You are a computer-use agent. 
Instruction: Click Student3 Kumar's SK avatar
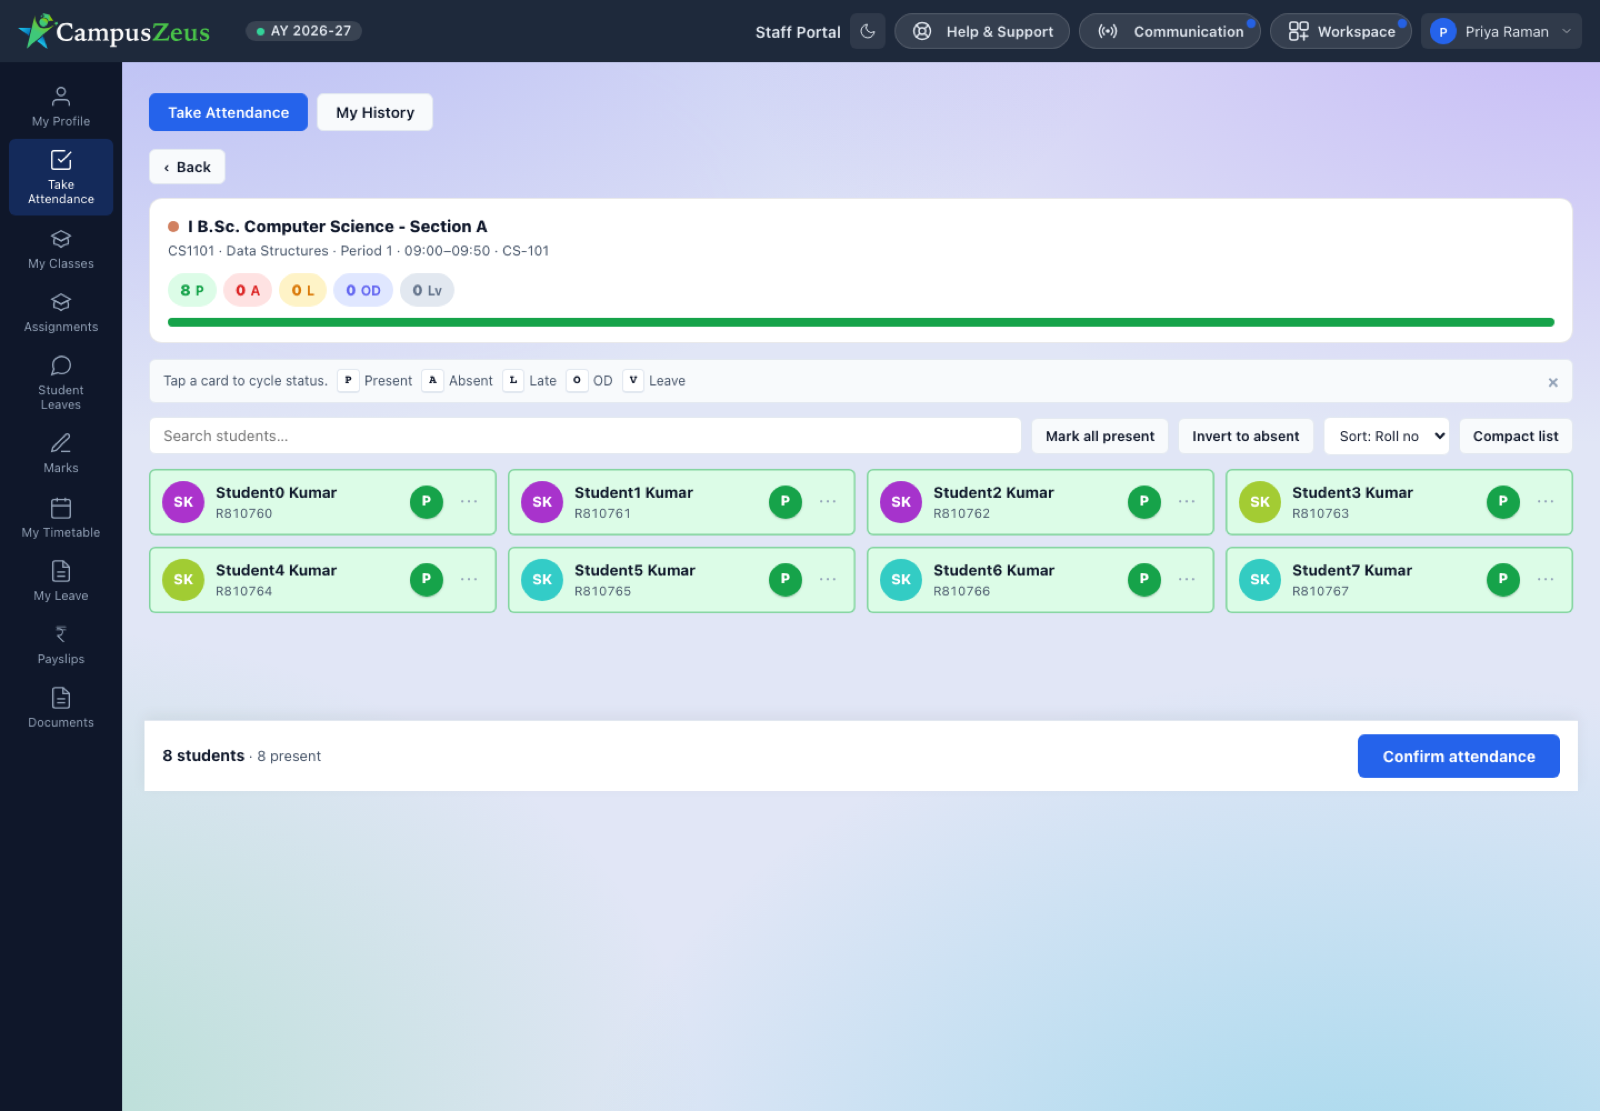pos(1260,502)
